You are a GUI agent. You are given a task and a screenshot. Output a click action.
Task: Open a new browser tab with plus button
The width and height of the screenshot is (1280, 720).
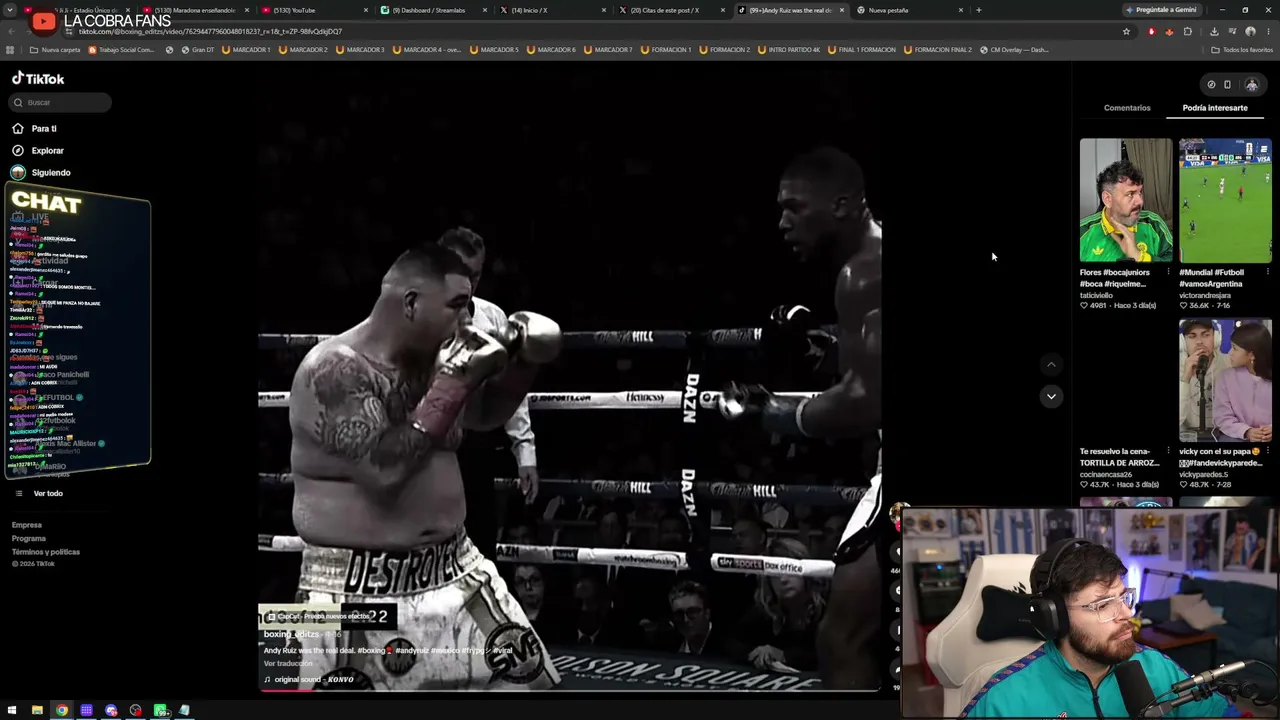978,10
